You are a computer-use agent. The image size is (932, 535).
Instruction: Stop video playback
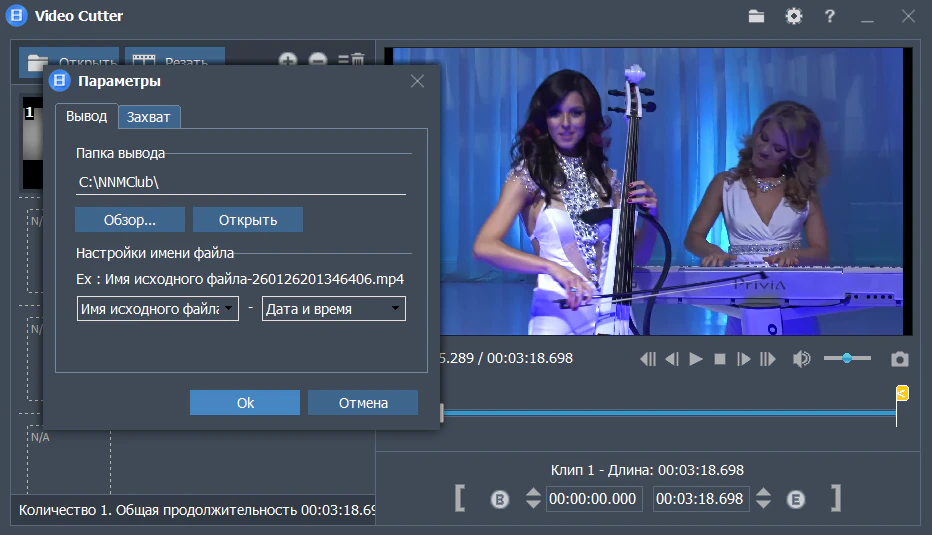pyautogui.click(x=719, y=359)
